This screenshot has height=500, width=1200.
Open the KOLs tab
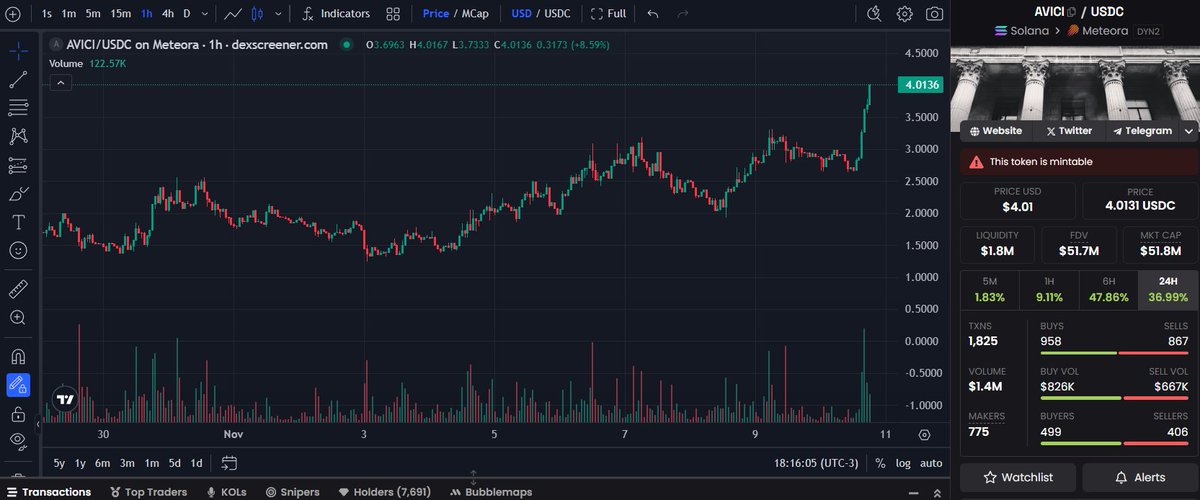[x=228, y=492]
